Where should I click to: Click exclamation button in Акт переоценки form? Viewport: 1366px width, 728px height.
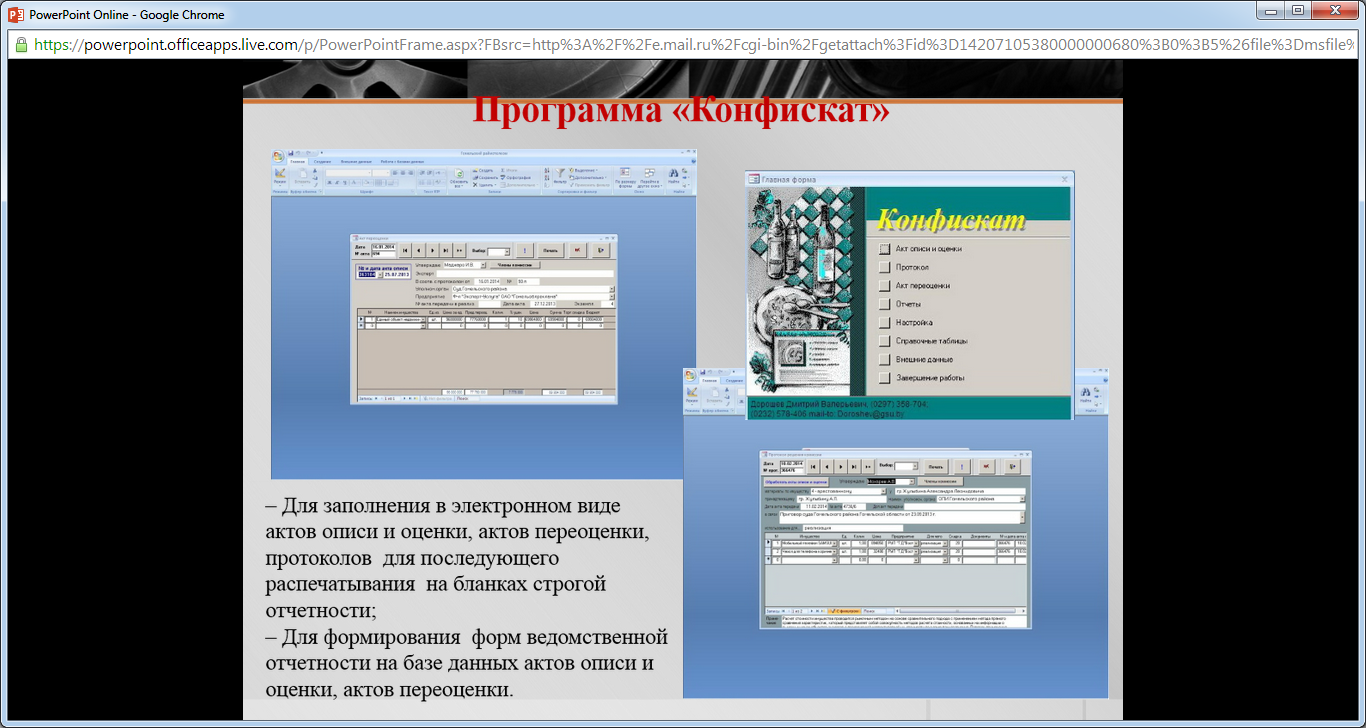click(525, 250)
